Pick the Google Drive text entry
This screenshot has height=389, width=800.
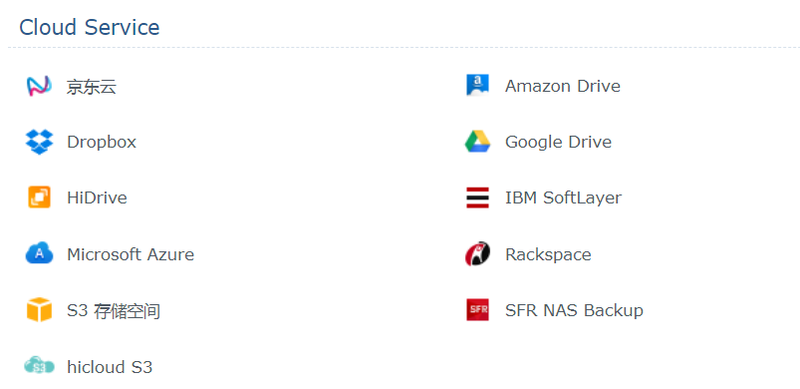[x=558, y=142]
